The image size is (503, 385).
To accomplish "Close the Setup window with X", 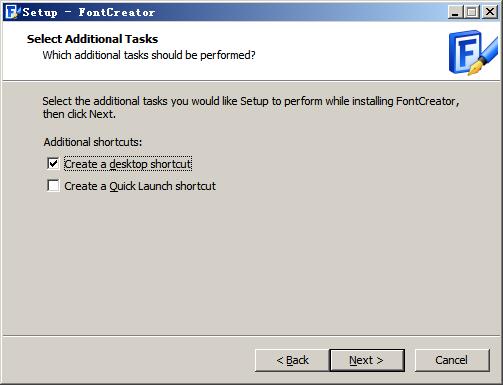I will 490,12.
